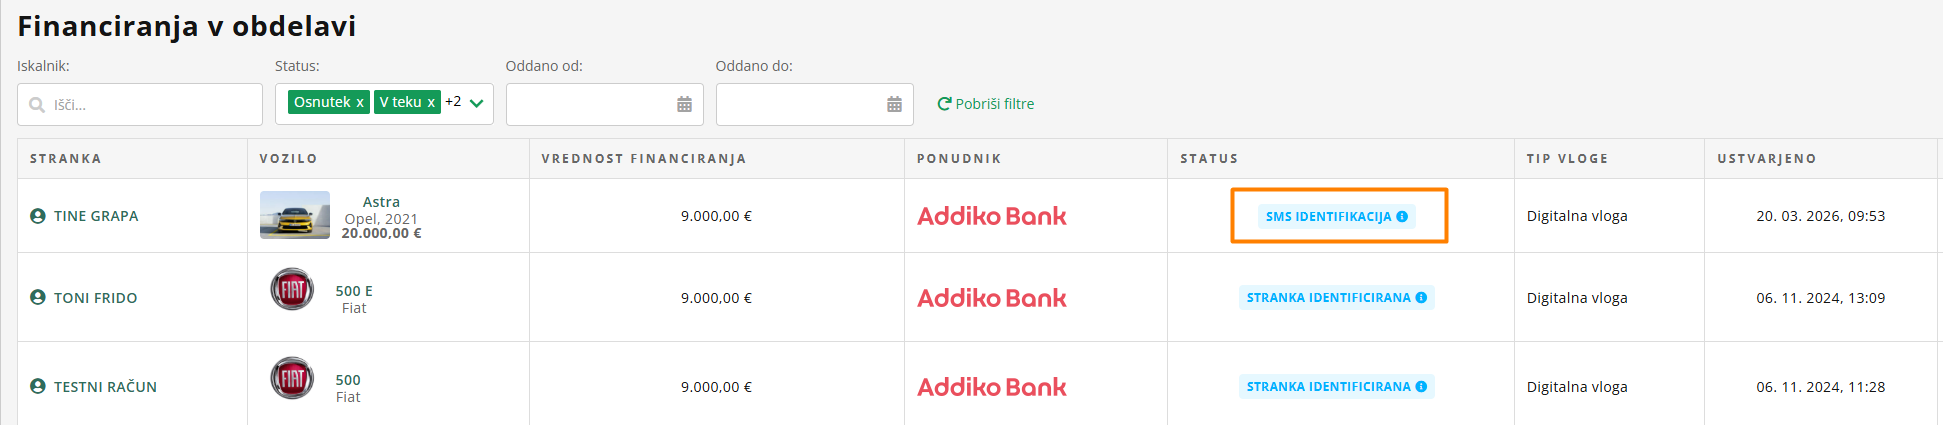Sort by the Stranka column header
This screenshot has height=425, width=1943.
[66, 159]
